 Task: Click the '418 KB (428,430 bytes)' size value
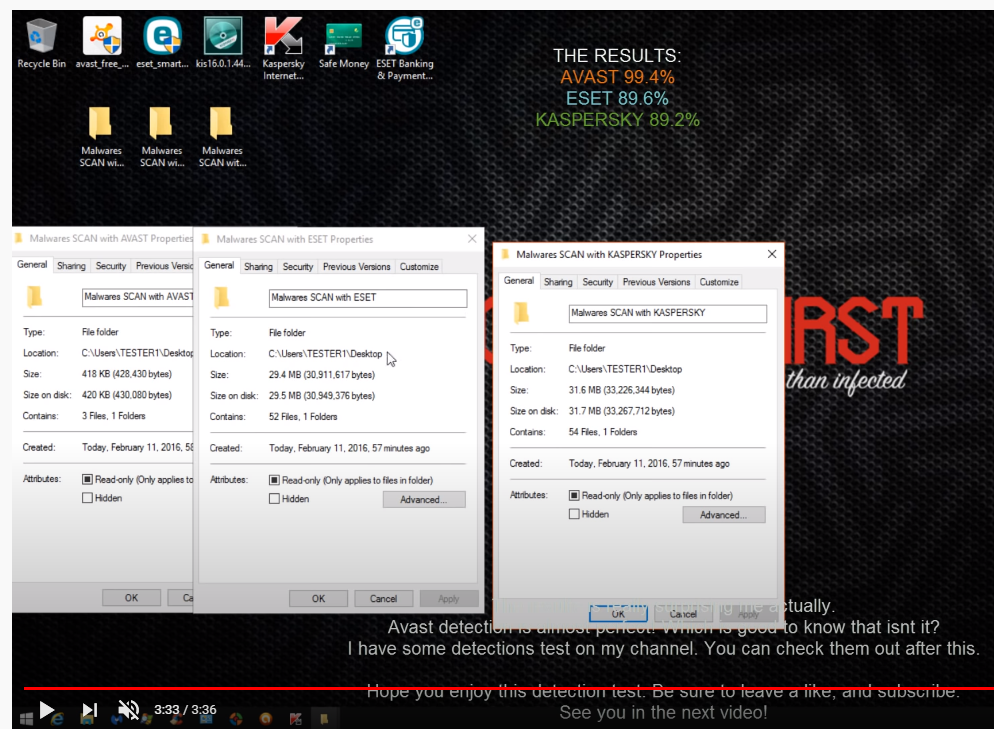127,374
